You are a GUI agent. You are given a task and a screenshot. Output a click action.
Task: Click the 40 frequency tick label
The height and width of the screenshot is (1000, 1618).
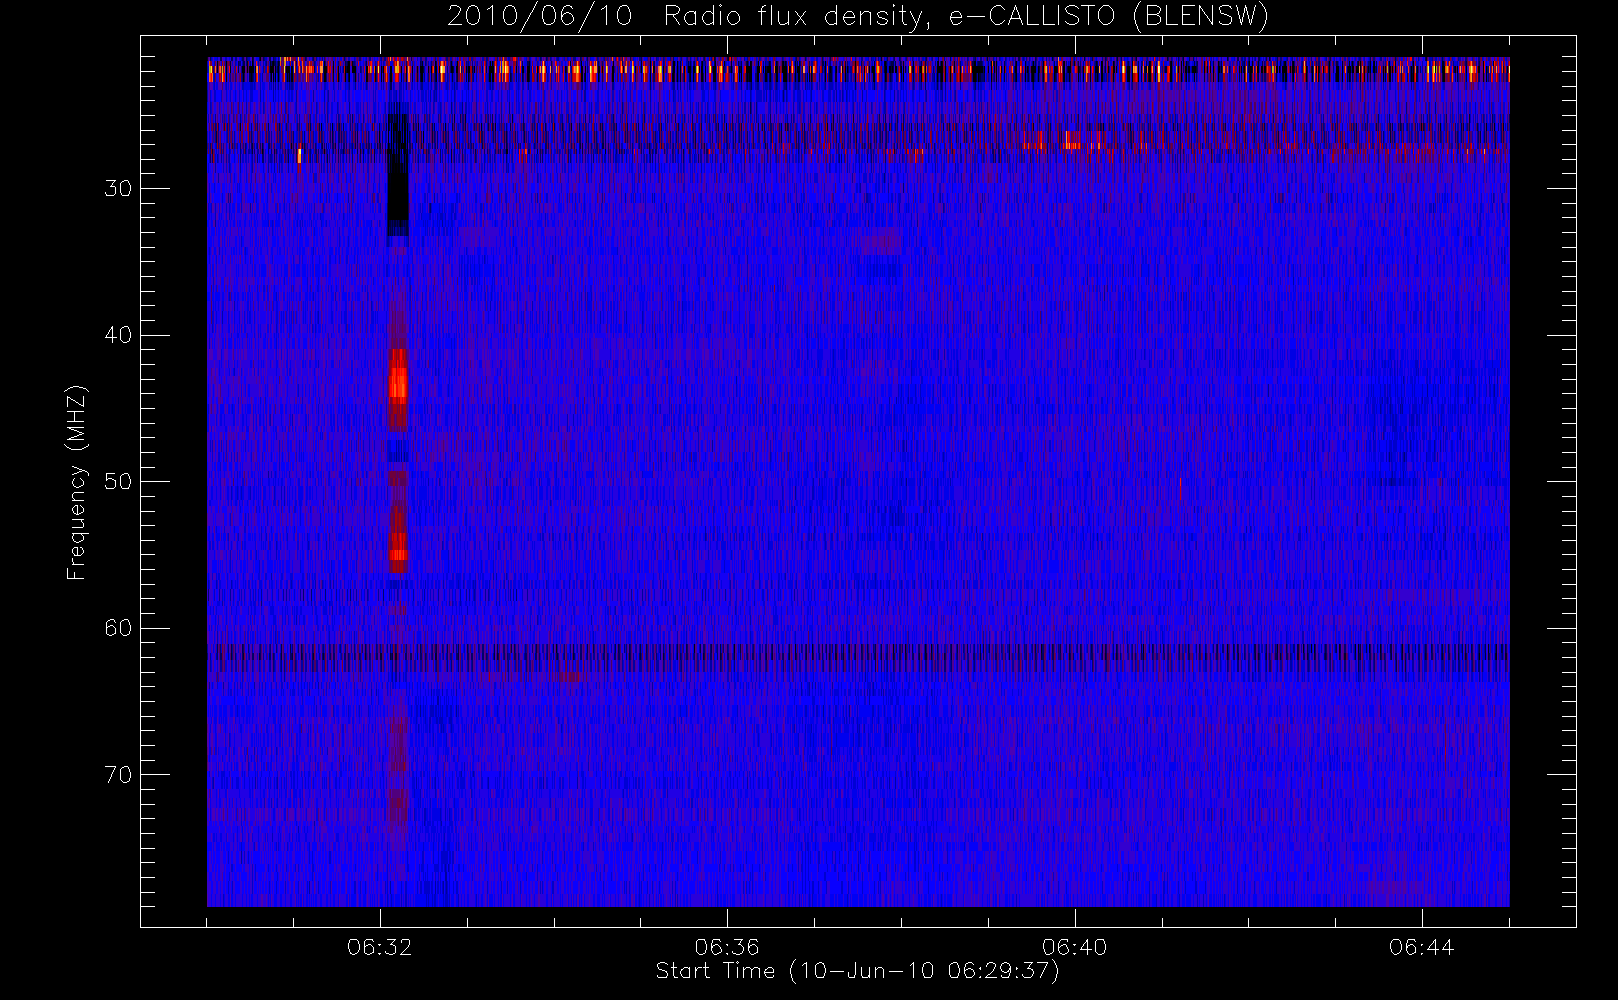(x=118, y=335)
